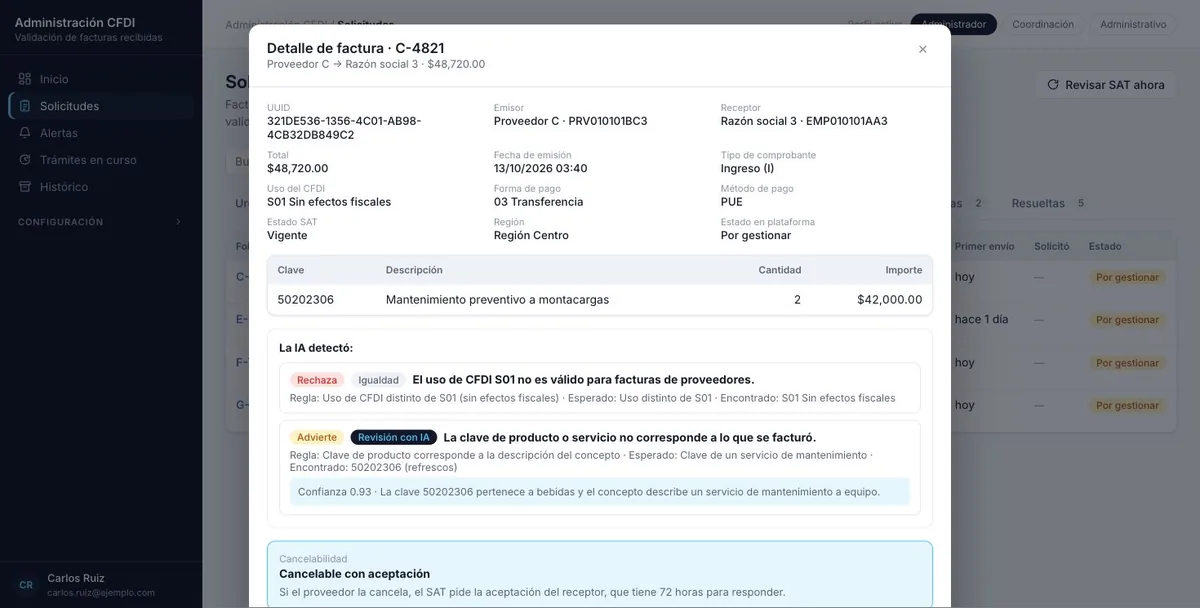
Task: Click the Cantidad column header
Action: click(x=780, y=270)
